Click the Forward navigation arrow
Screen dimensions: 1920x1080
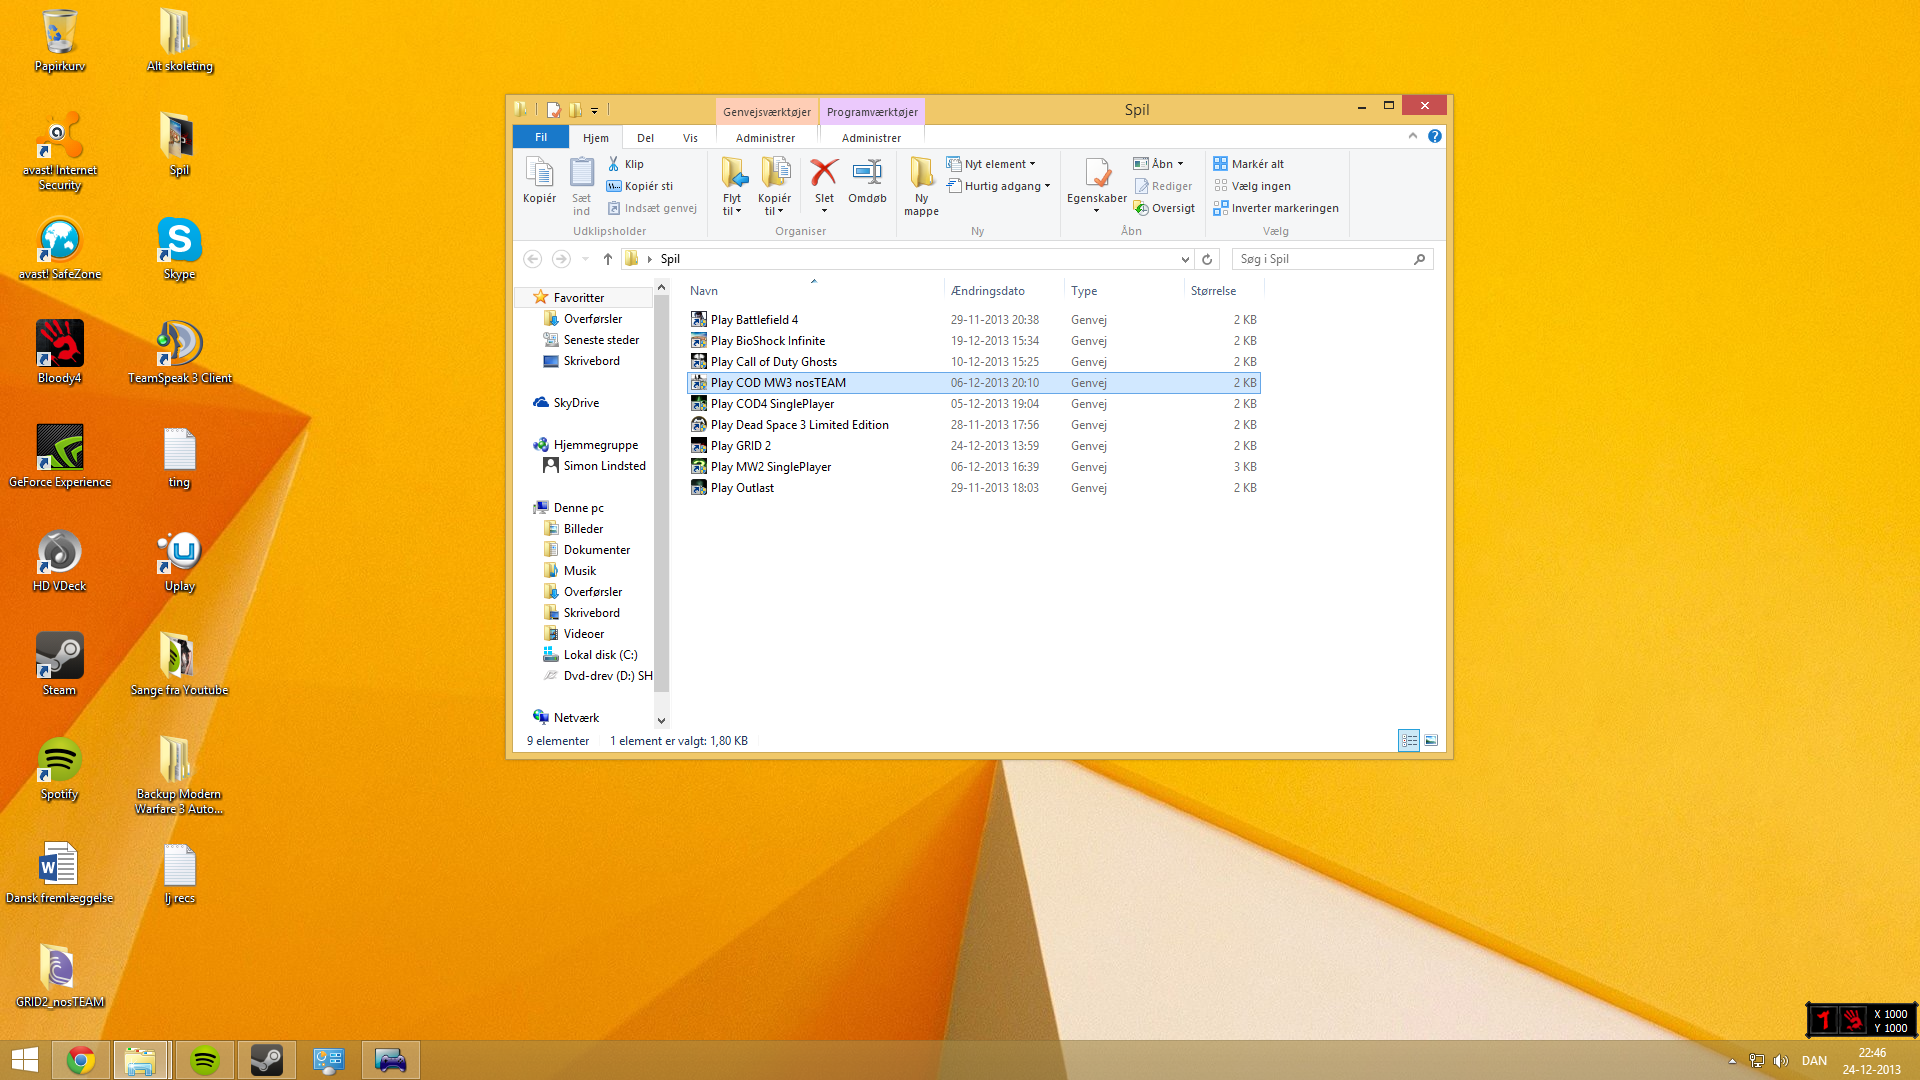[x=561, y=259]
